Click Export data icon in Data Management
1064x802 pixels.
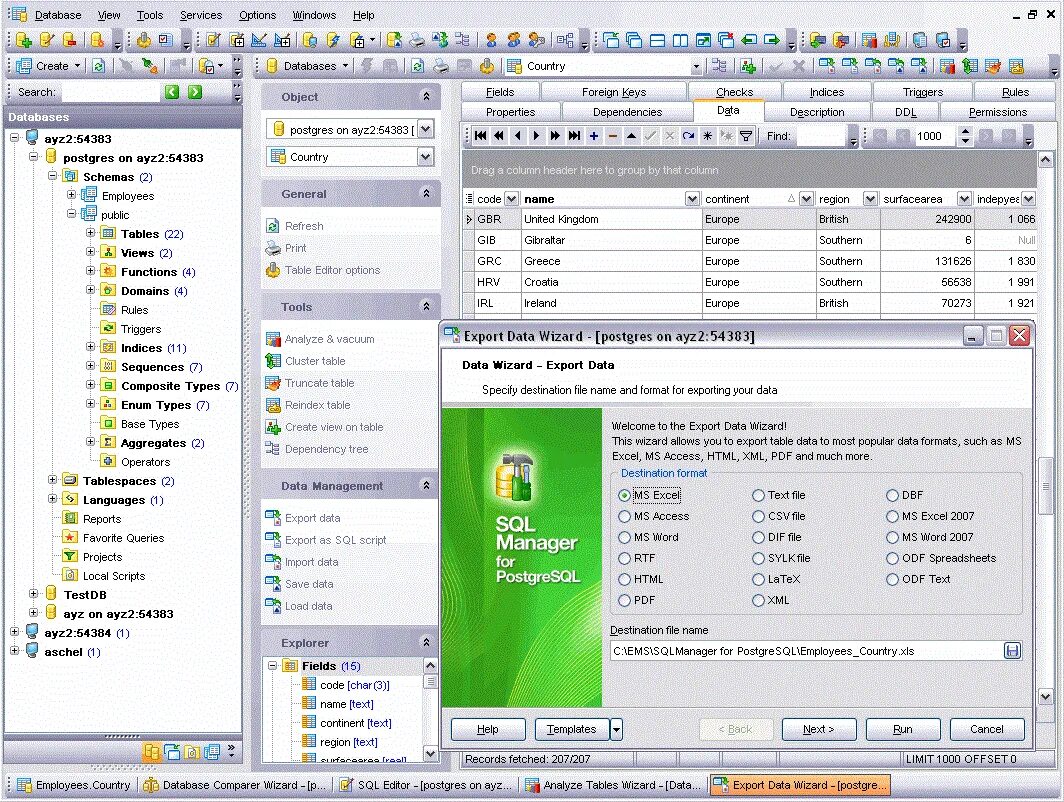(x=273, y=518)
